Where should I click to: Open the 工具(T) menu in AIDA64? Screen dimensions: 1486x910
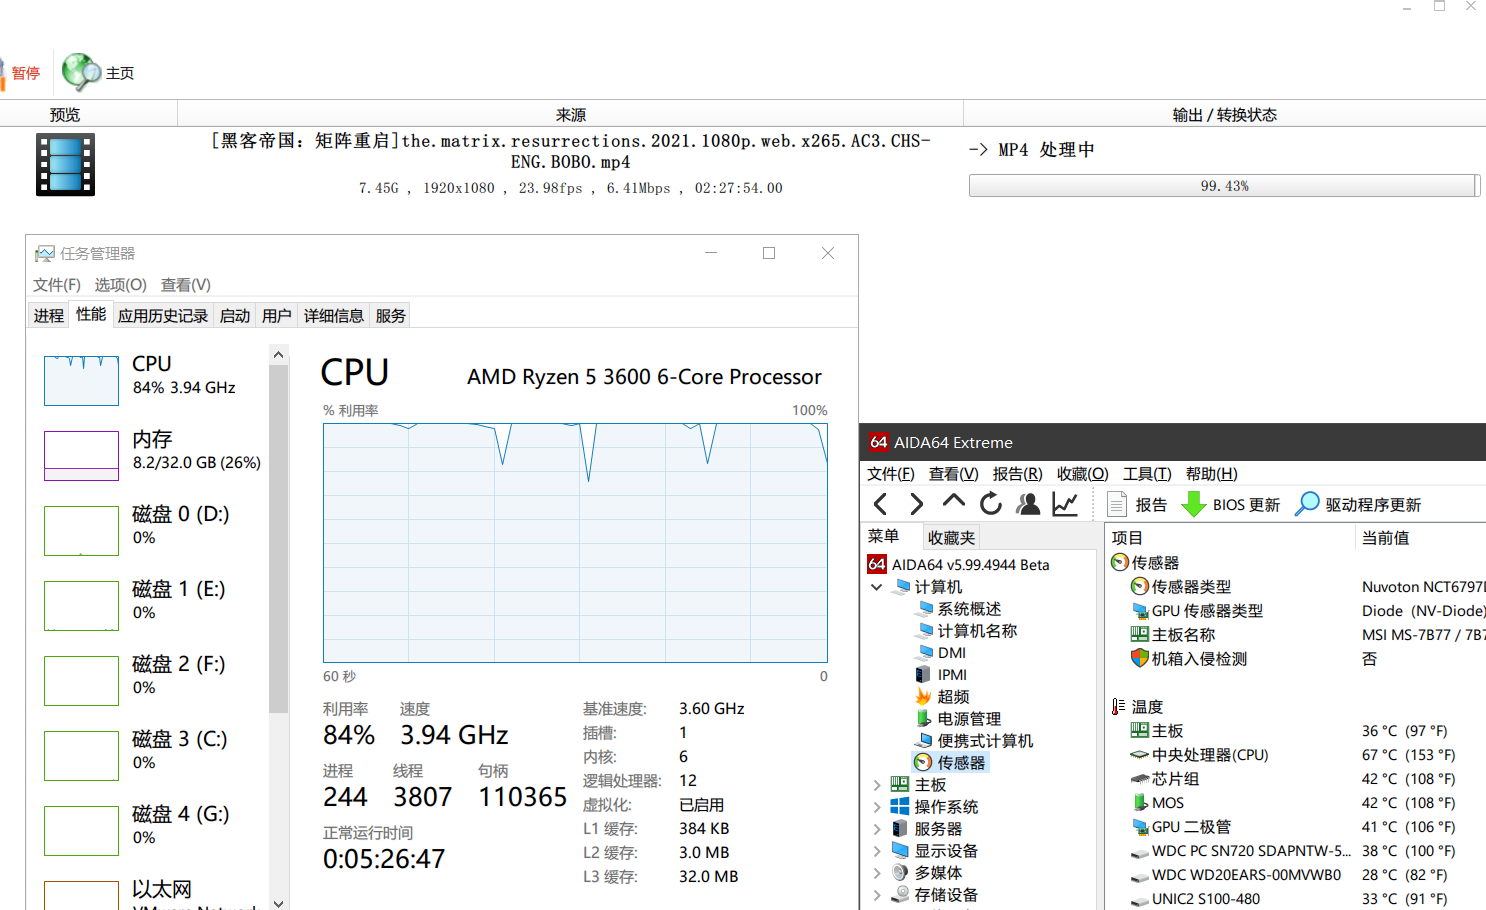[1147, 474]
